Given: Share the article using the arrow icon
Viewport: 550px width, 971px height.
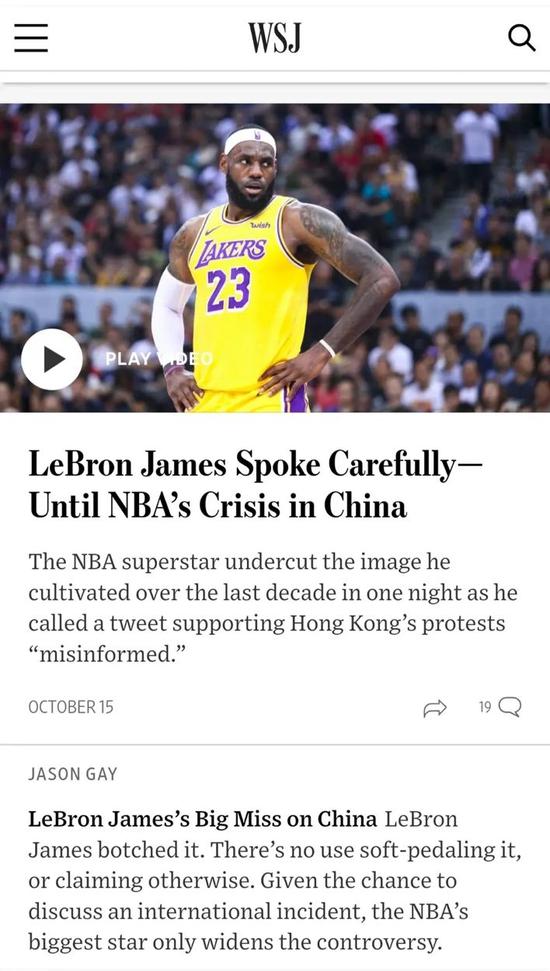Looking at the screenshot, I should coord(435,707).
